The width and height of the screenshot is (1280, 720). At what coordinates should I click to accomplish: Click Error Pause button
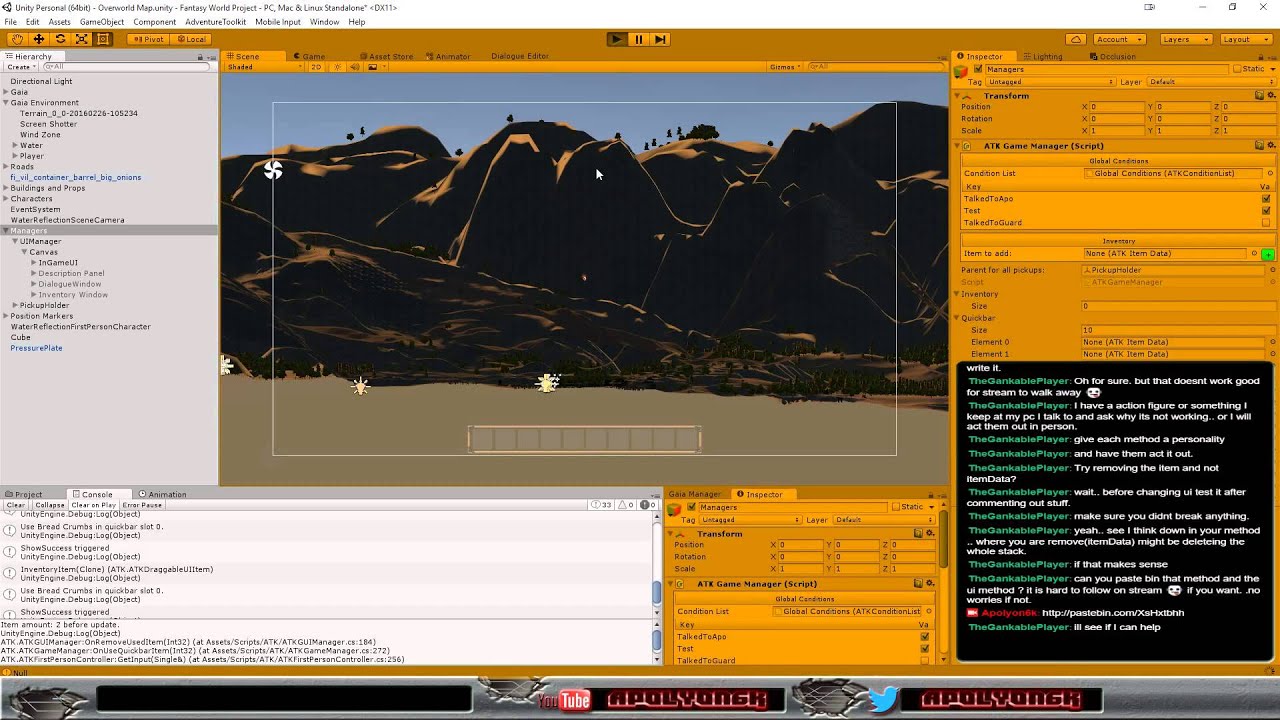pyautogui.click(x=142, y=506)
